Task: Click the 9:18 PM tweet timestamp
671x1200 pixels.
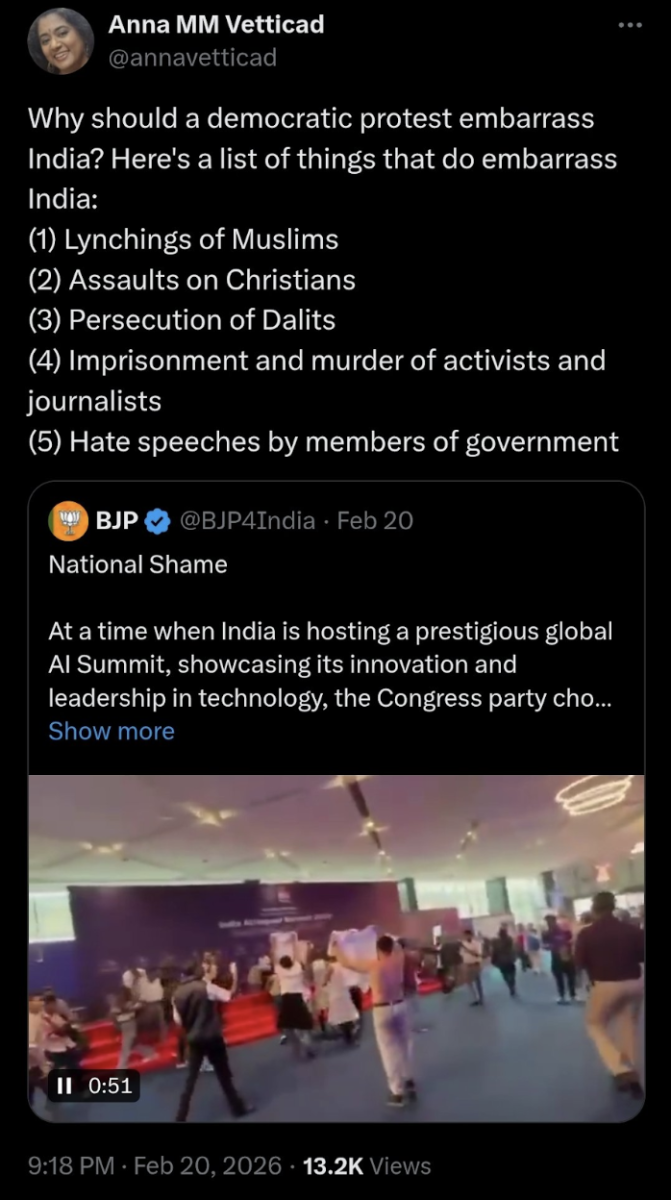Action: tap(69, 1166)
